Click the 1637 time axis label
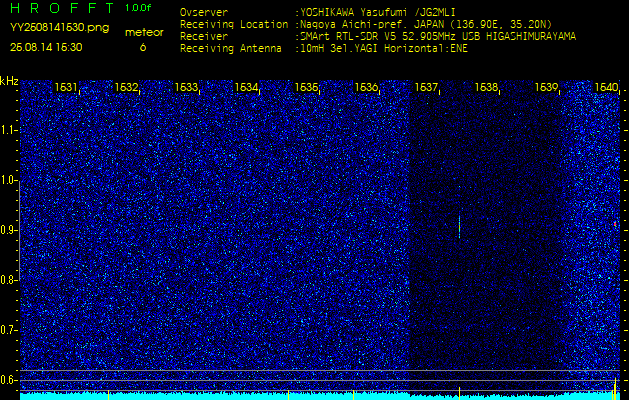629x400 pixels. pos(426,87)
